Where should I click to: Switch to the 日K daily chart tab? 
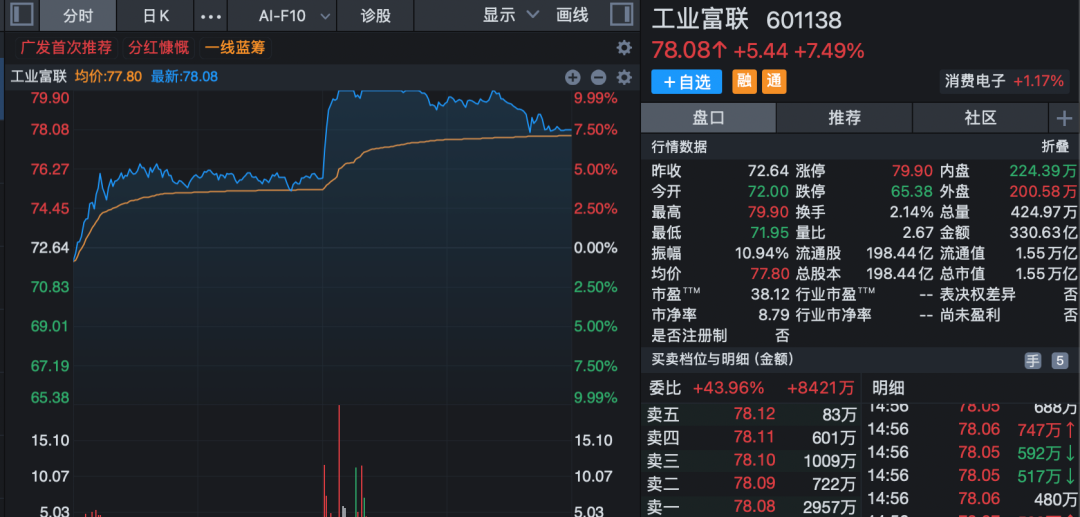(x=156, y=16)
